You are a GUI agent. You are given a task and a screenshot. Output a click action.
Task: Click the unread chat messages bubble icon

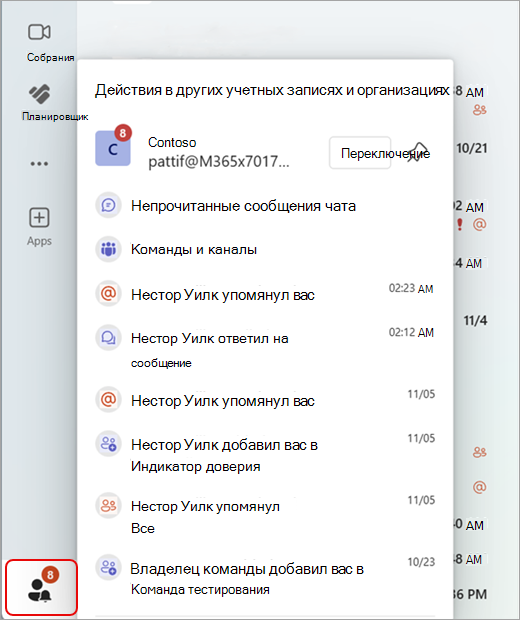(108, 206)
